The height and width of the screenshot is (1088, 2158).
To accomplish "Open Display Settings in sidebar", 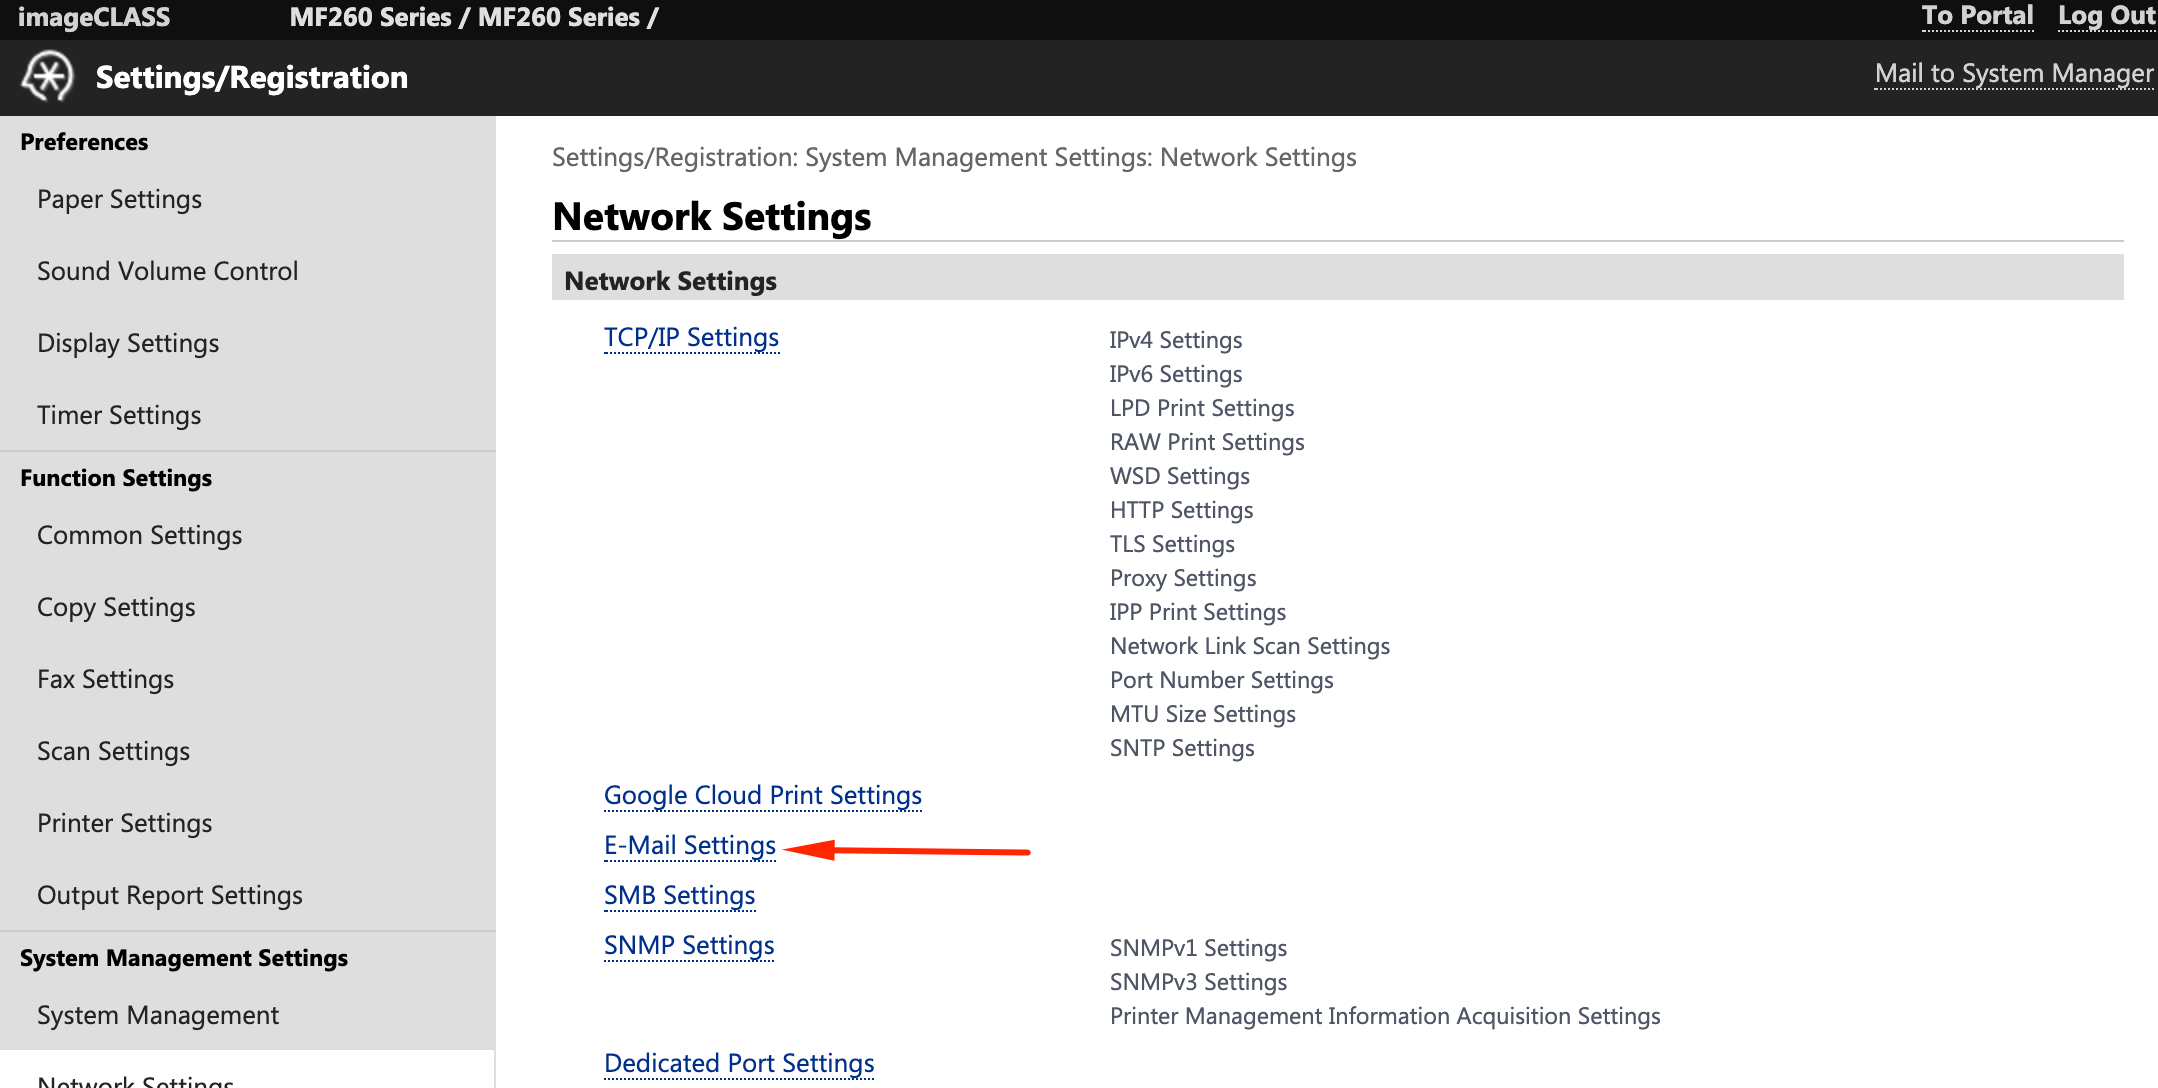I will click(x=128, y=343).
